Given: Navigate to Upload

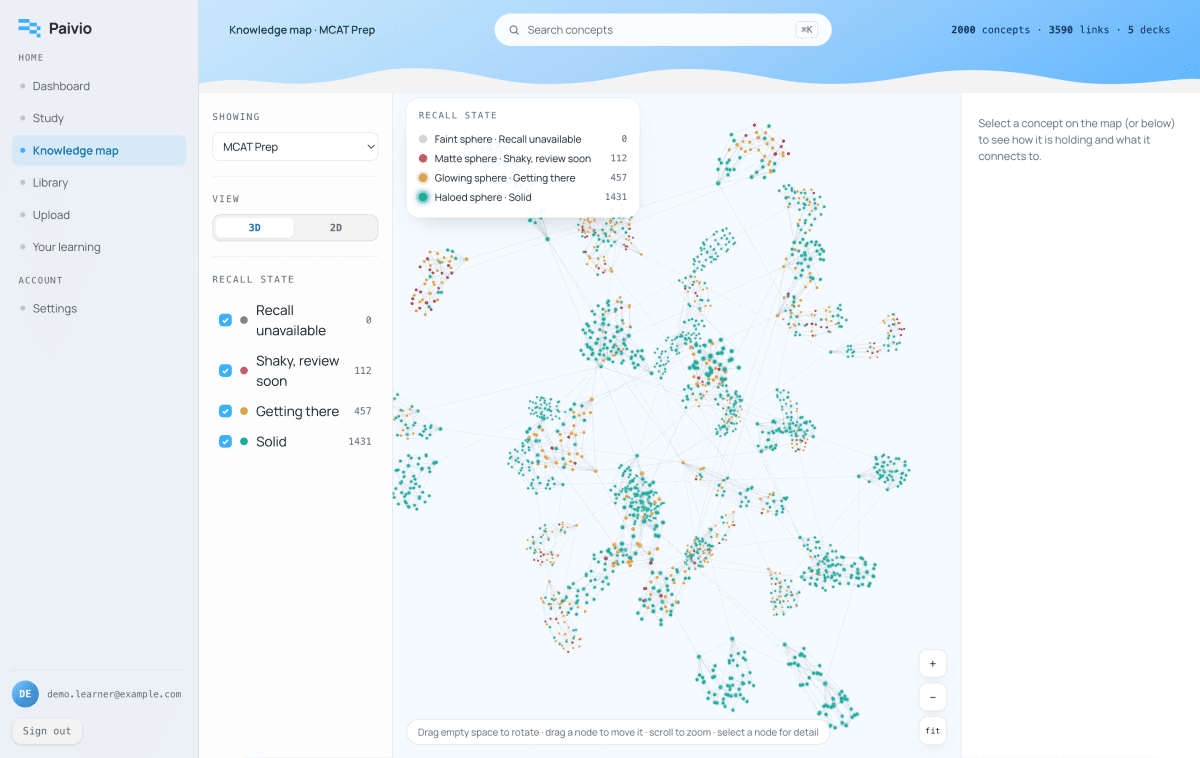Looking at the screenshot, I should 99,215.
